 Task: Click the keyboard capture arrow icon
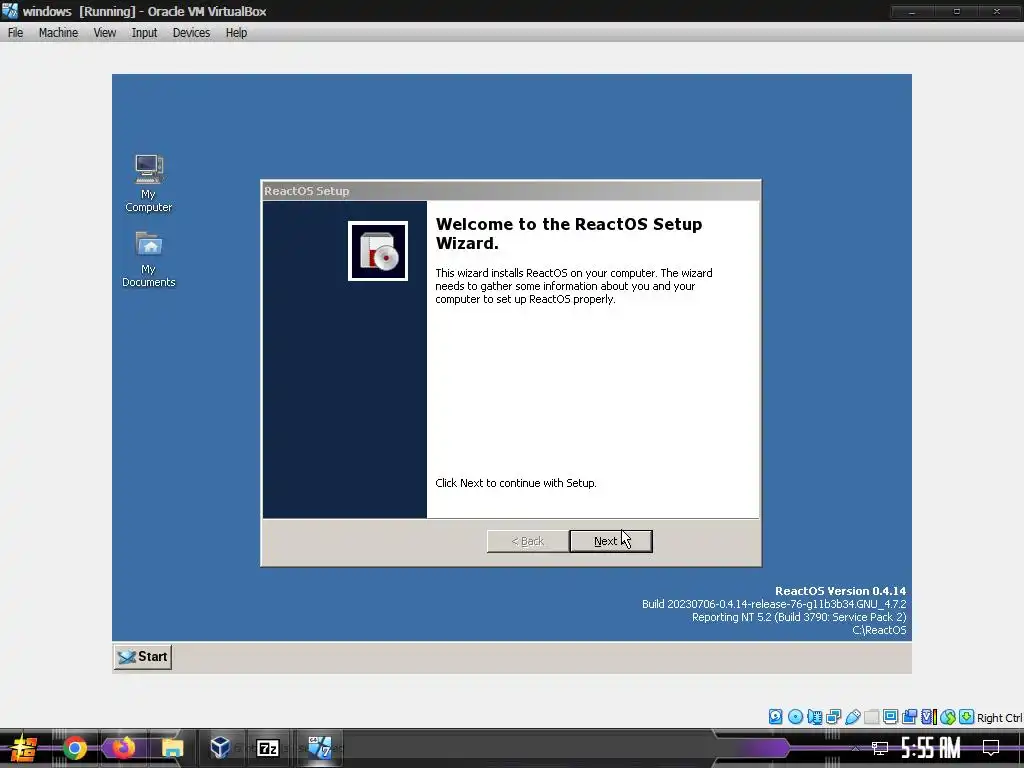pyautogui.click(x=967, y=716)
